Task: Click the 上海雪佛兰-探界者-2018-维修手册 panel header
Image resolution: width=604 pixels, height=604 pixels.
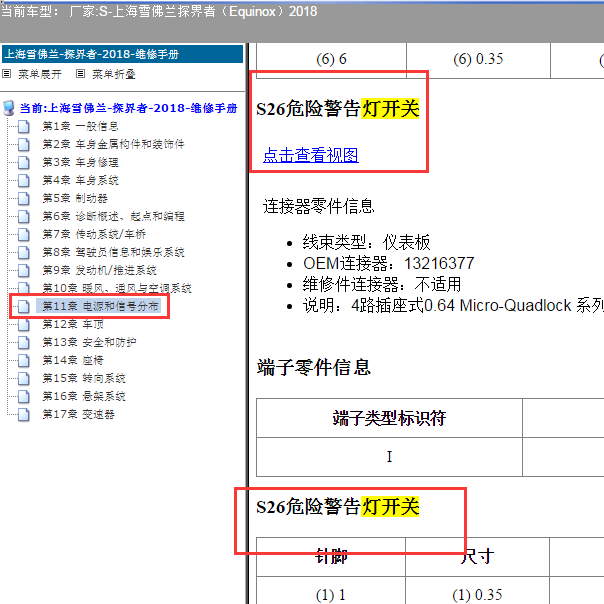Action: click(122, 54)
